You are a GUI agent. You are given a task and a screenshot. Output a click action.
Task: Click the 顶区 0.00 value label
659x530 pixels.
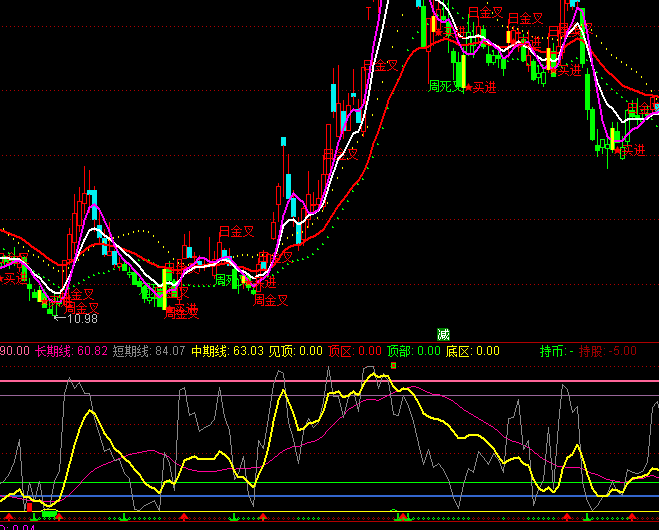(x=355, y=351)
